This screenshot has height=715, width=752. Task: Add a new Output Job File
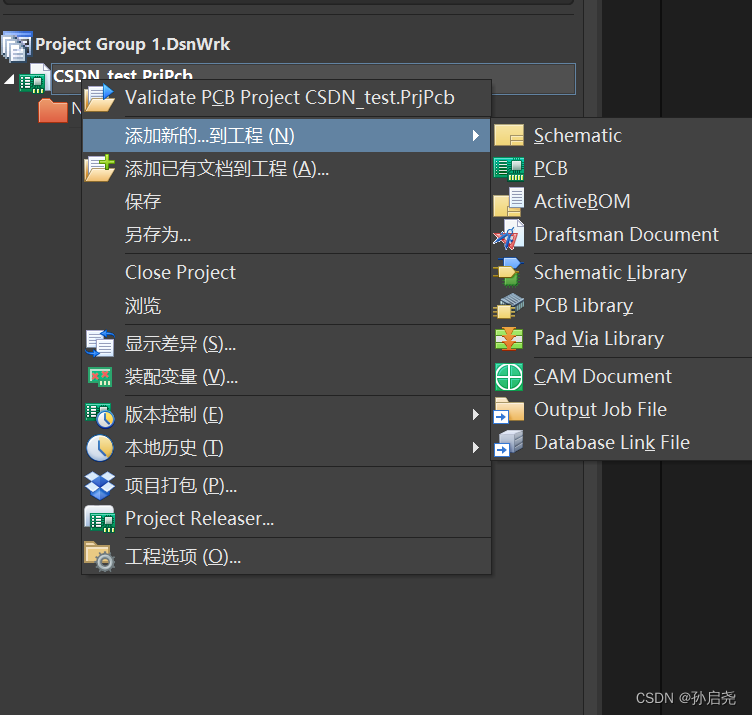622,410
